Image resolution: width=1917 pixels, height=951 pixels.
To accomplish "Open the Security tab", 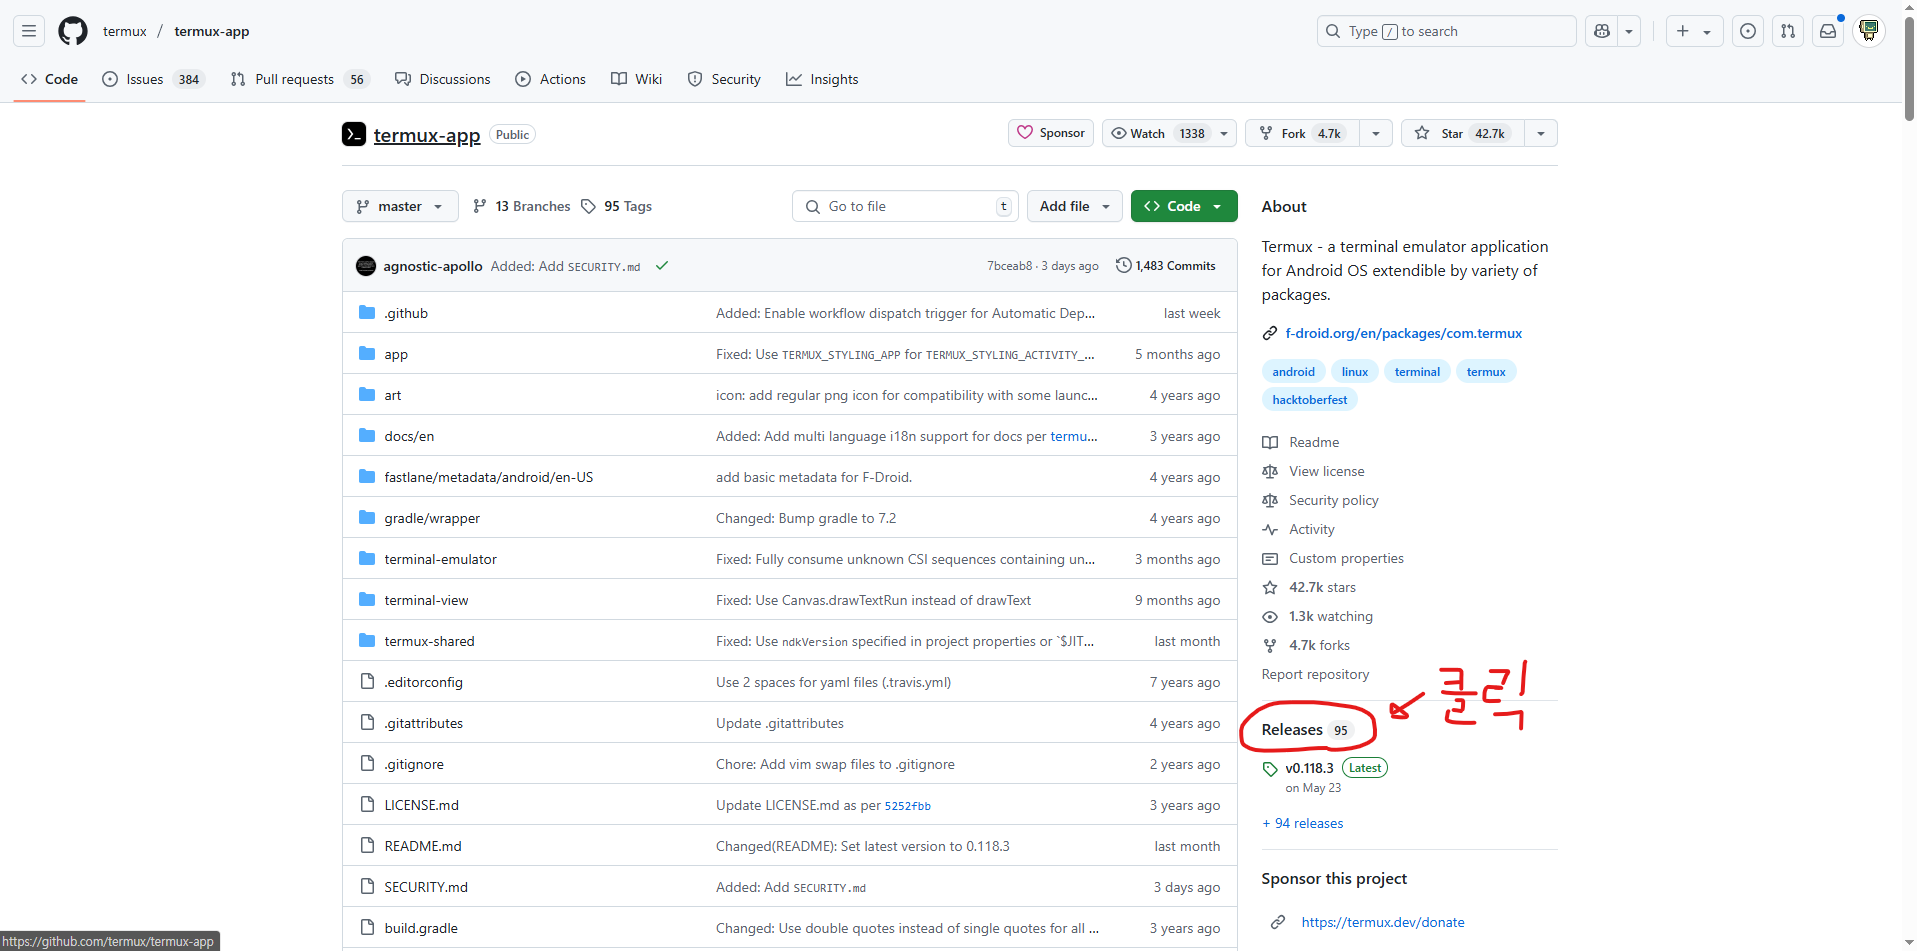I will 724,79.
